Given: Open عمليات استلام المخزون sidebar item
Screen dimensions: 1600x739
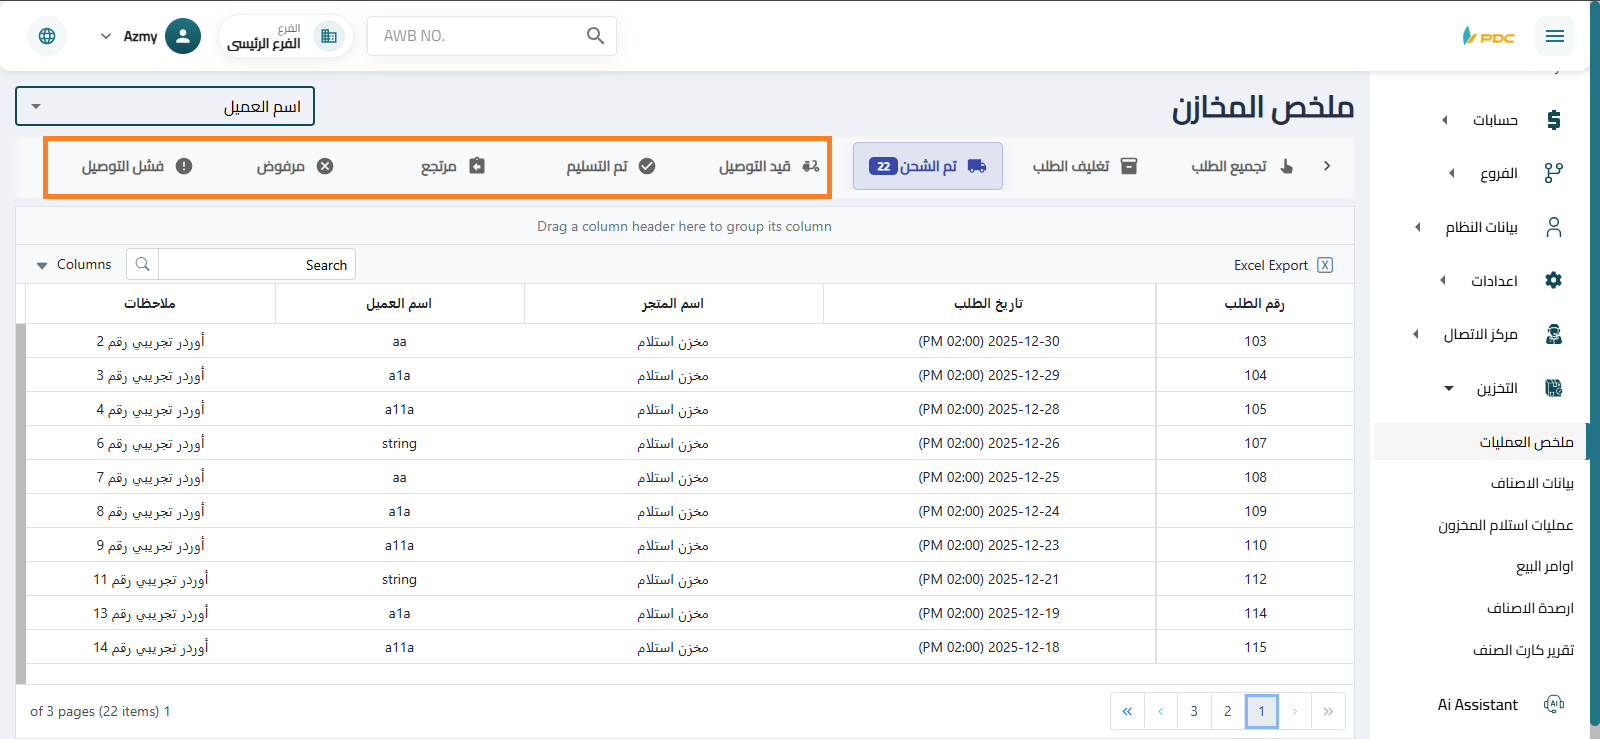Looking at the screenshot, I should coord(1506,525).
